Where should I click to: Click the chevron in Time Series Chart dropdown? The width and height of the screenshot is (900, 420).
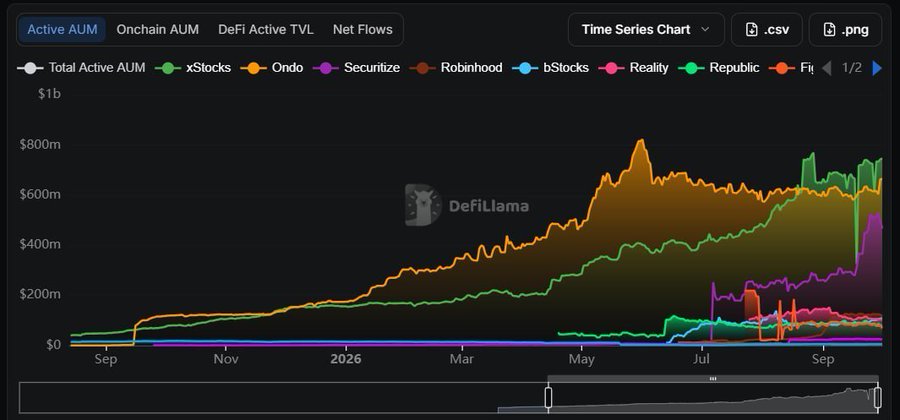point(705,29)
